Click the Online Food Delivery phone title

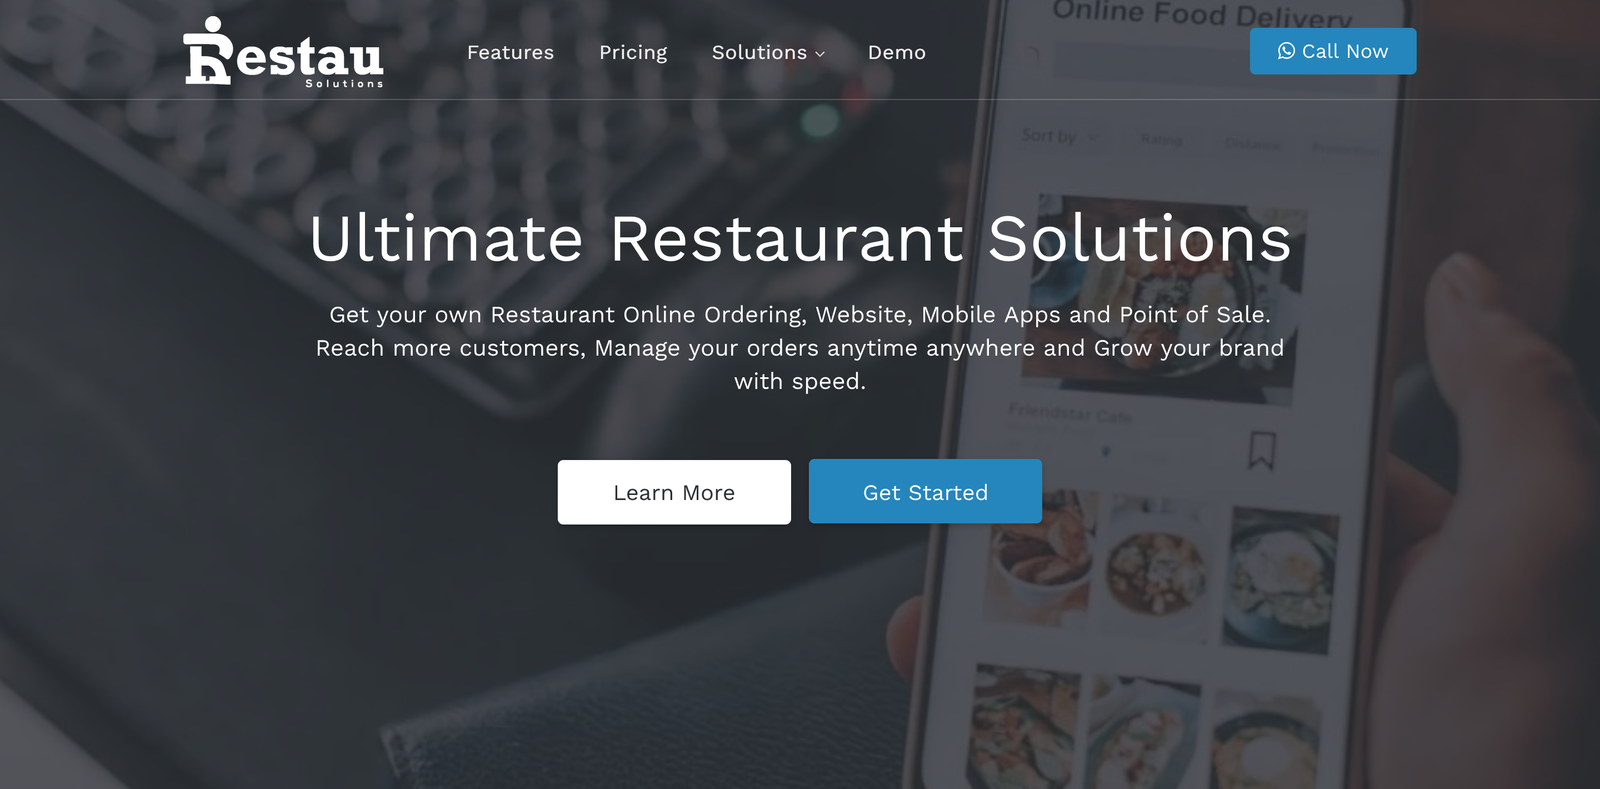[1202, 14]
